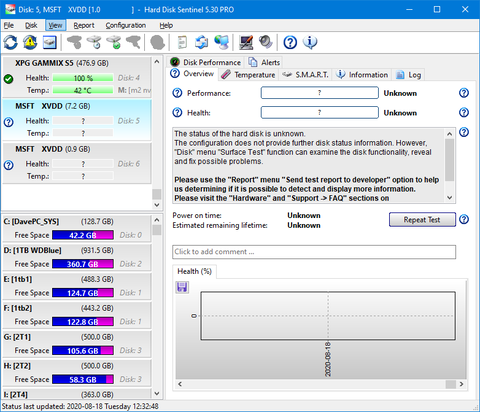Select the Overview tab
The image size is (480, 412).
(x=193, y=74)
